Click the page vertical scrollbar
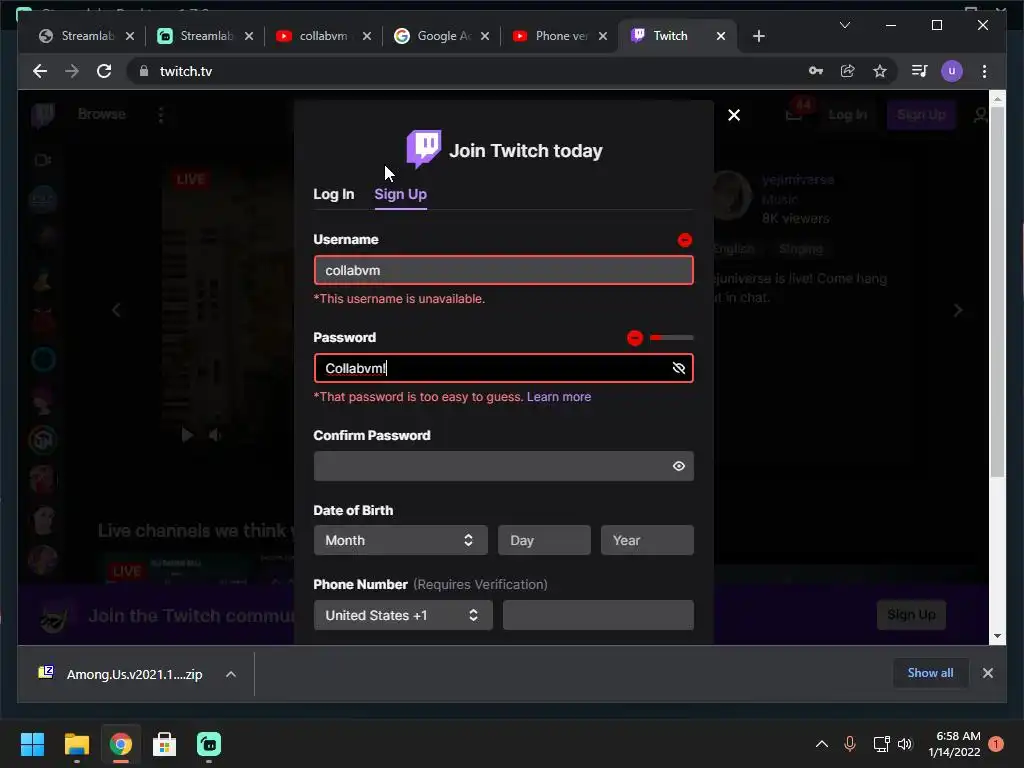This screenshot has width=1024, height=768. 997,293
